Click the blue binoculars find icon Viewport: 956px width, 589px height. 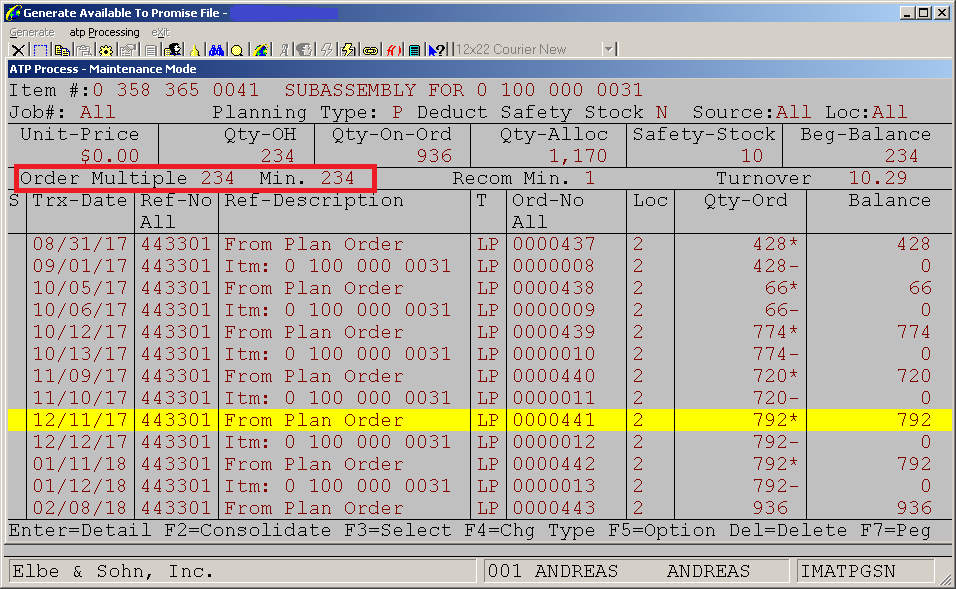pyautogui.click(x=216, y=51)
